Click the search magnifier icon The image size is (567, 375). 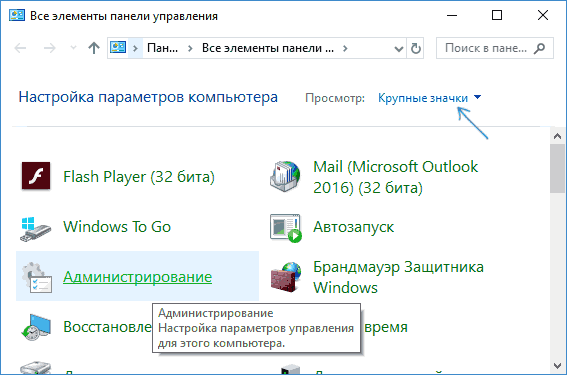540,48
